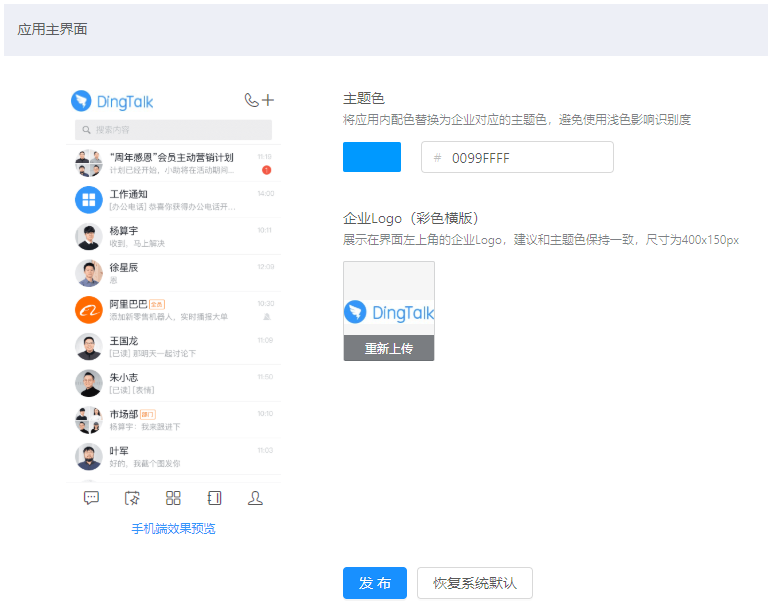Select the 王国龙 chat name

[124, 341]
